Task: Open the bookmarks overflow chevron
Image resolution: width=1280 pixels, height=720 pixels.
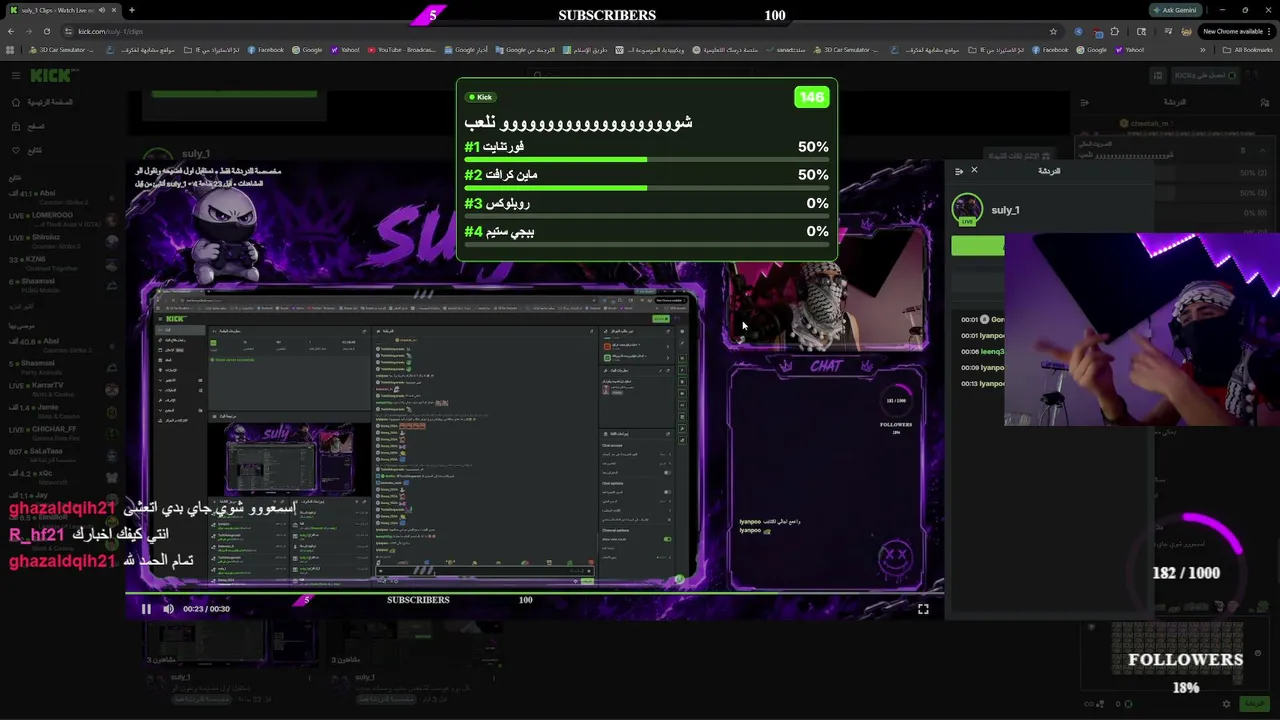Action: pos(1203,49)
